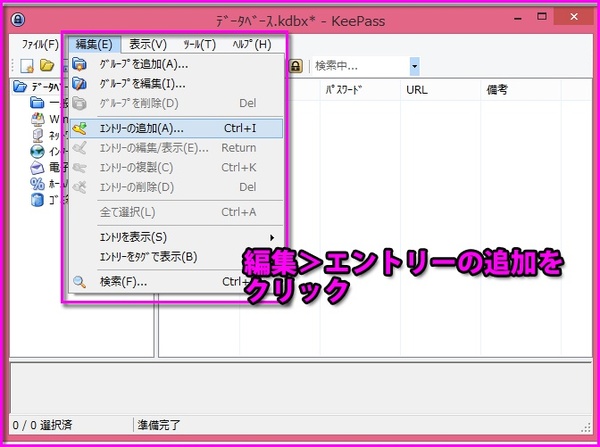This screenshot has height=447, width=600.
Task: Maximize the KeePass window
Action: pos(542,16)
